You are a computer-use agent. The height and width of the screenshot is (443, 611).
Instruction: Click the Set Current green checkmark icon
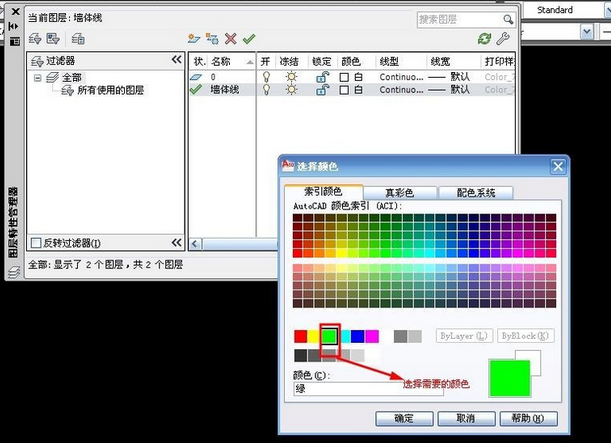tap(249, 38)
